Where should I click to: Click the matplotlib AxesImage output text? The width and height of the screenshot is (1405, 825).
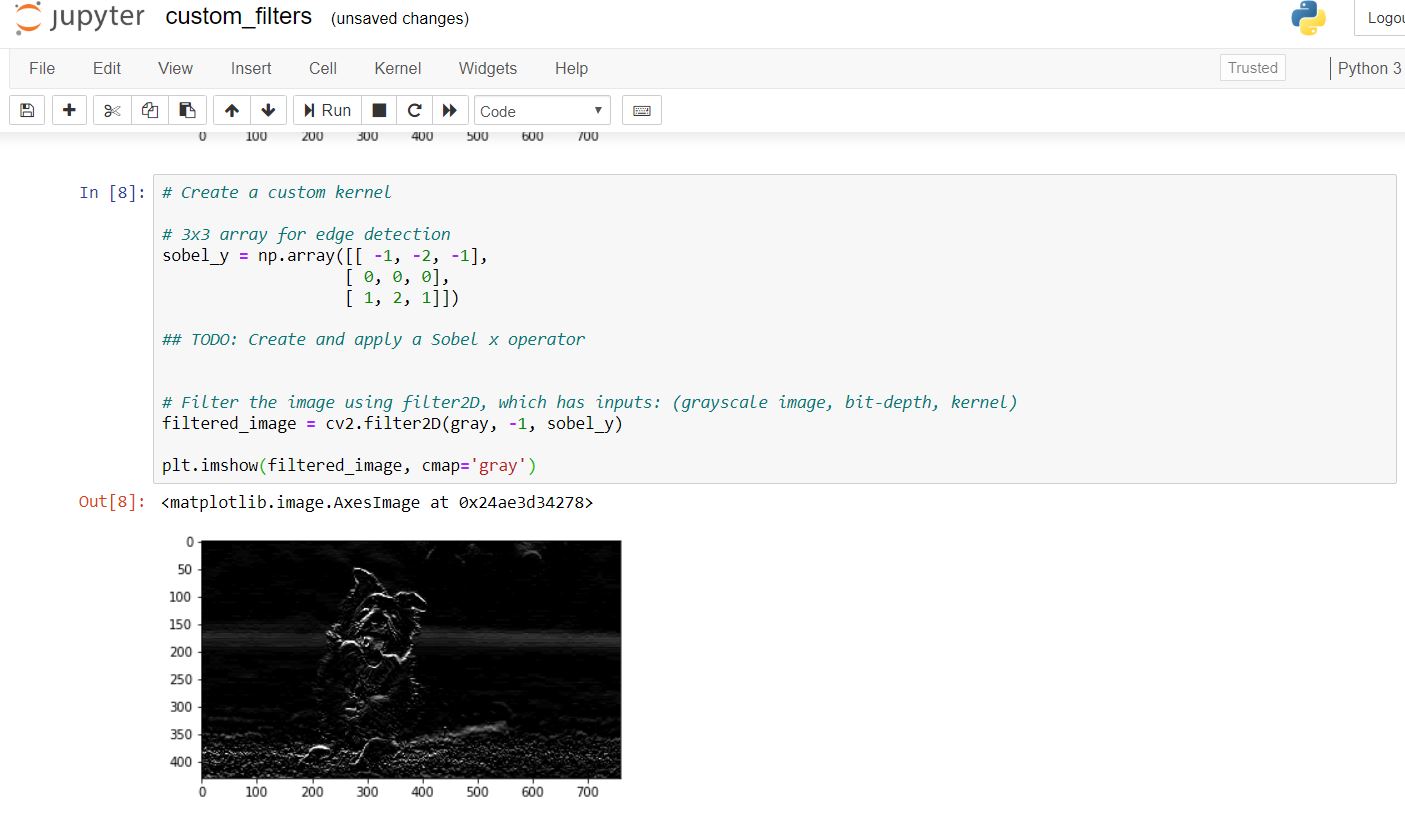[x=377, y=502]
